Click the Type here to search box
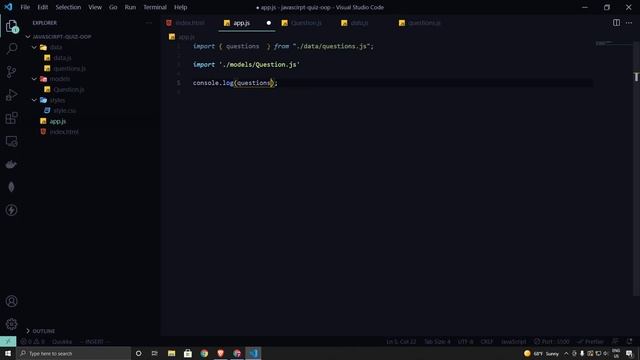 coord(74,353)
